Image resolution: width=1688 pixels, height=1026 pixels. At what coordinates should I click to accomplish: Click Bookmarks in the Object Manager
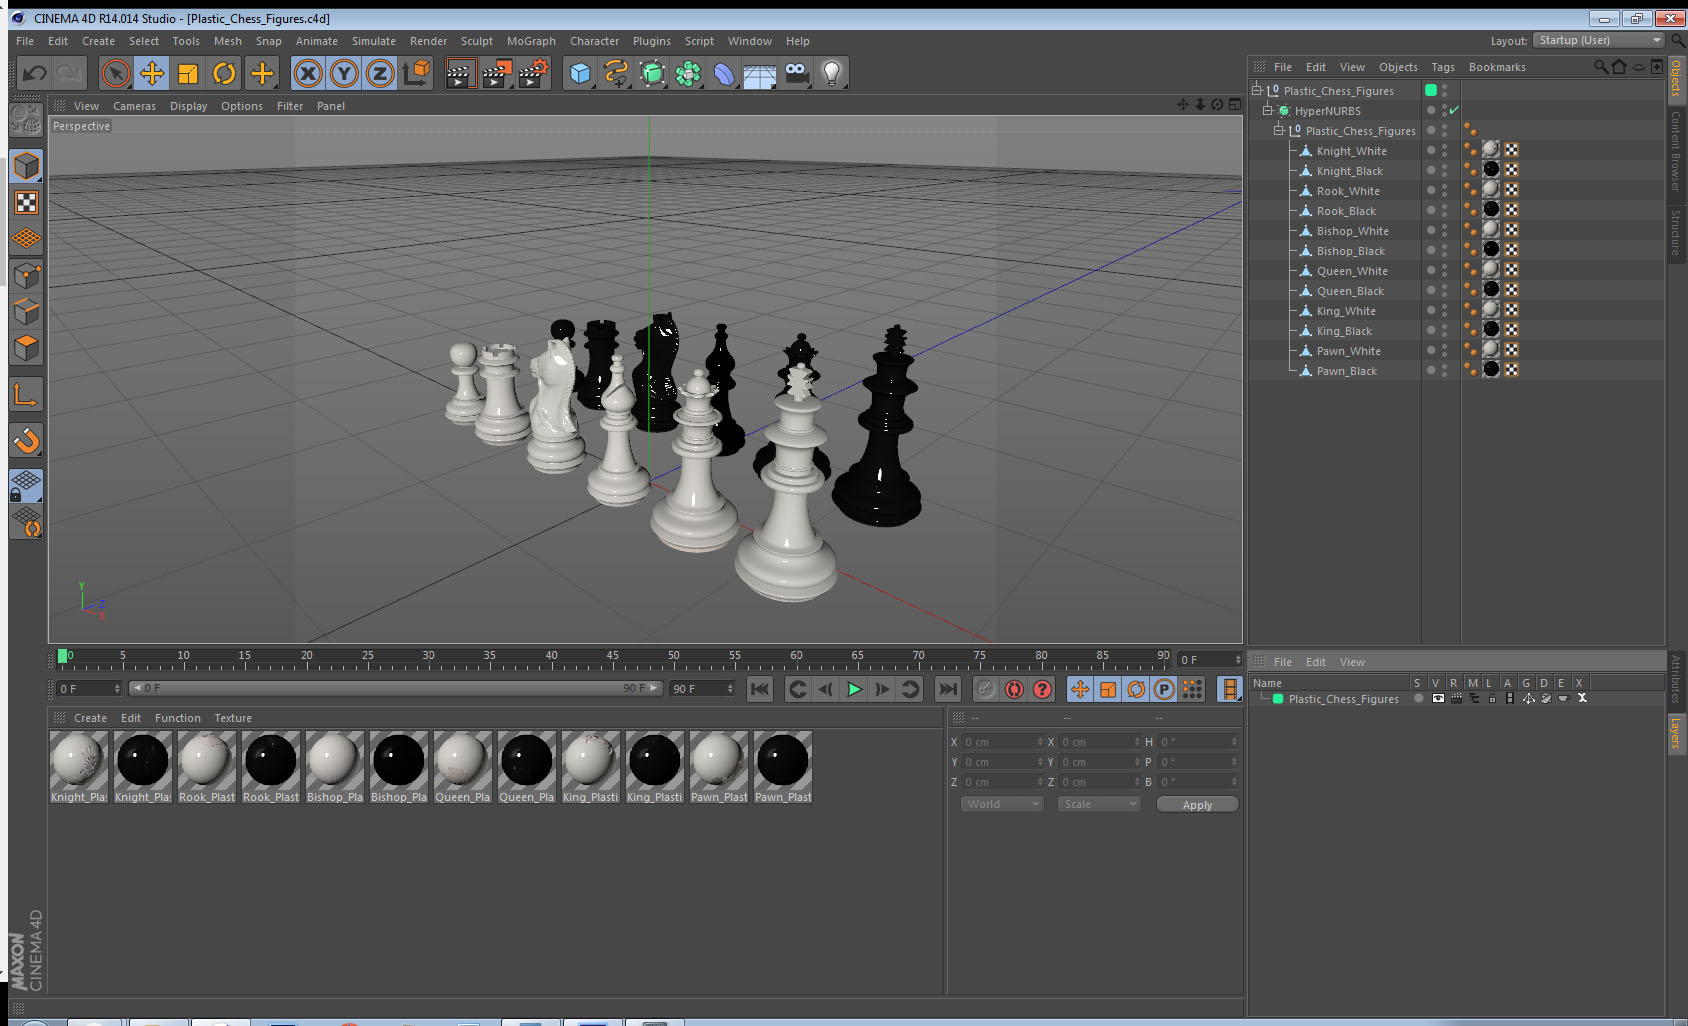coord(1497,67)
